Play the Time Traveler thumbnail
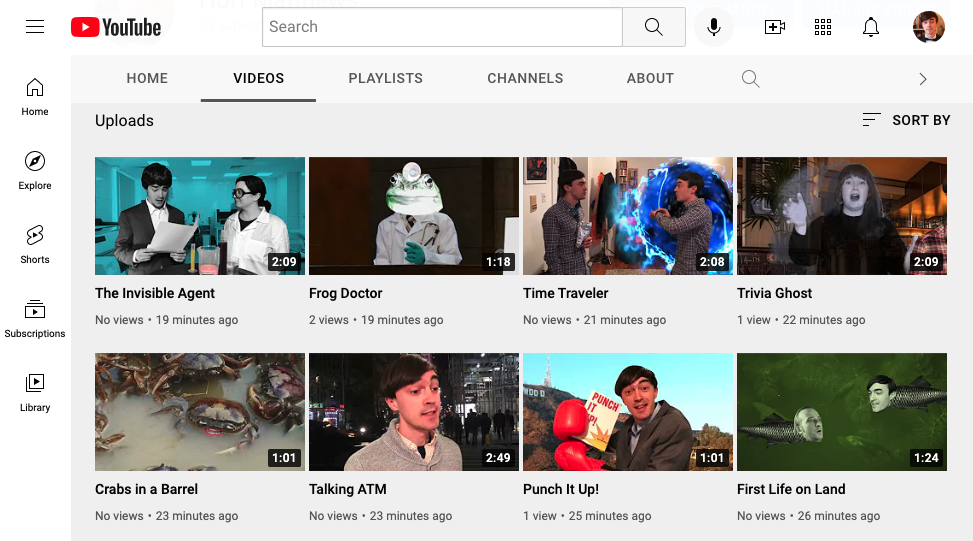This screenshot has width=973, height=541. 628,215
